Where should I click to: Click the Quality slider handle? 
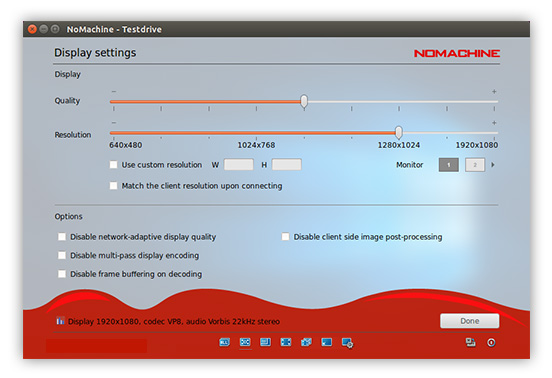[304, 101]
